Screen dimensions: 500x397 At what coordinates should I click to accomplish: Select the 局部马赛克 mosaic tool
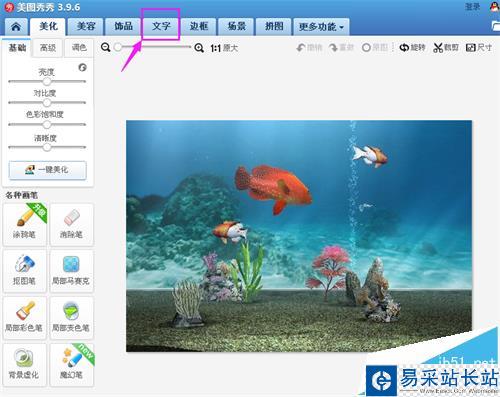pyautogui.click(x=71, y=271)
